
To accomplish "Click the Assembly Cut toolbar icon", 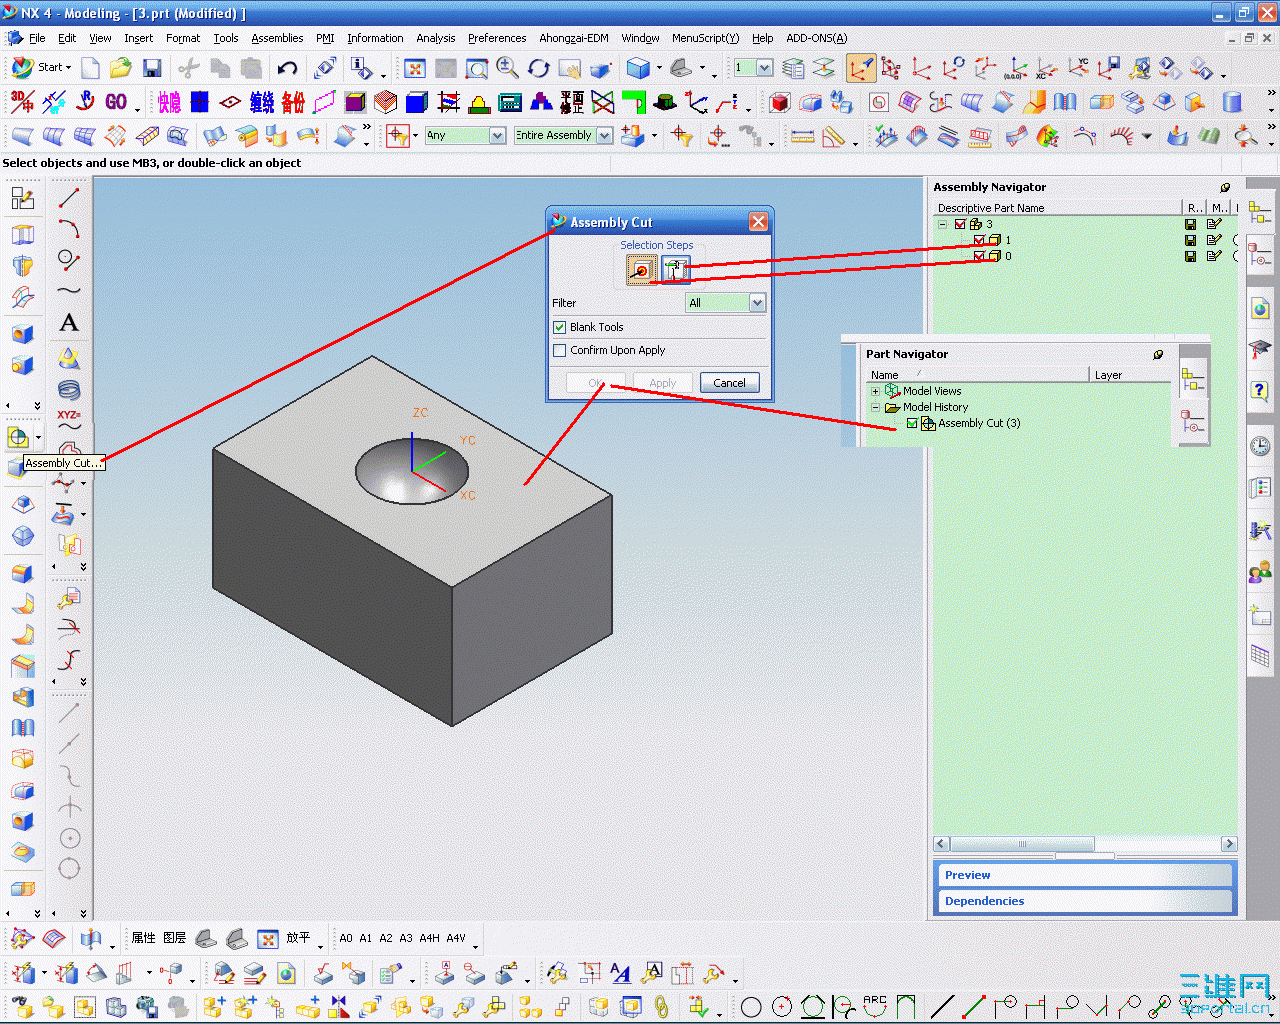I will click(x=18, y=437).
